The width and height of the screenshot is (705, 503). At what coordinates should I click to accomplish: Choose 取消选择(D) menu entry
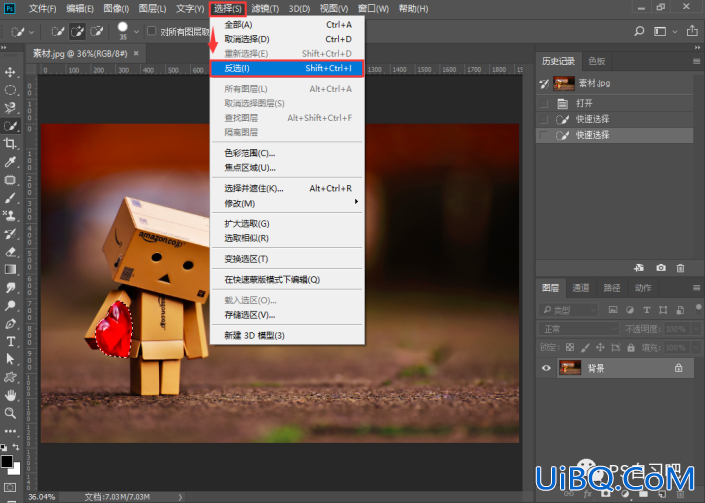tap(287, 39)
